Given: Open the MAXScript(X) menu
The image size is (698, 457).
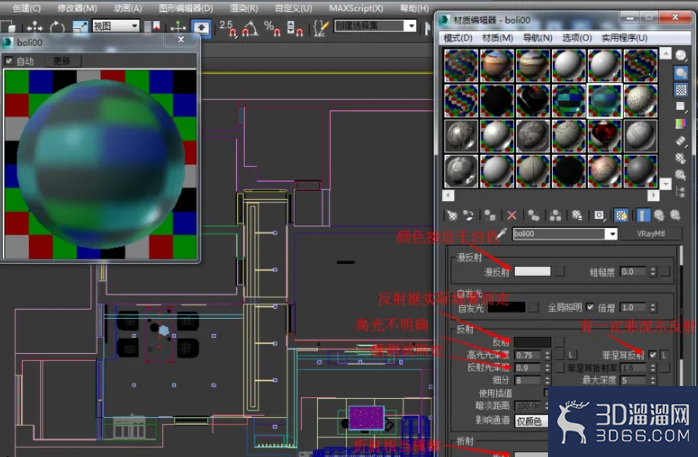Looking at the screenshot, I should pyautogui.click(x=356, y=8).
